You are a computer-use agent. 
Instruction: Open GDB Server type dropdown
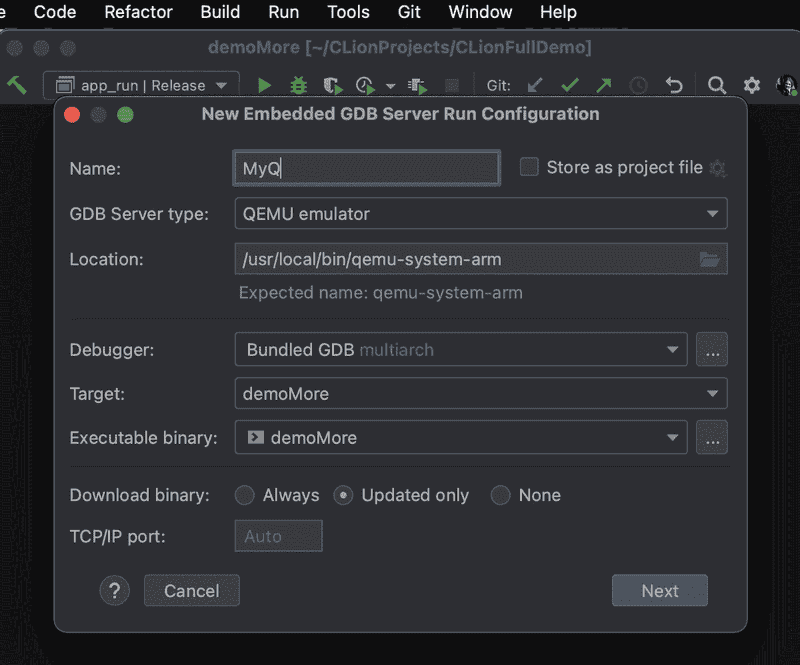pos(481,213)
